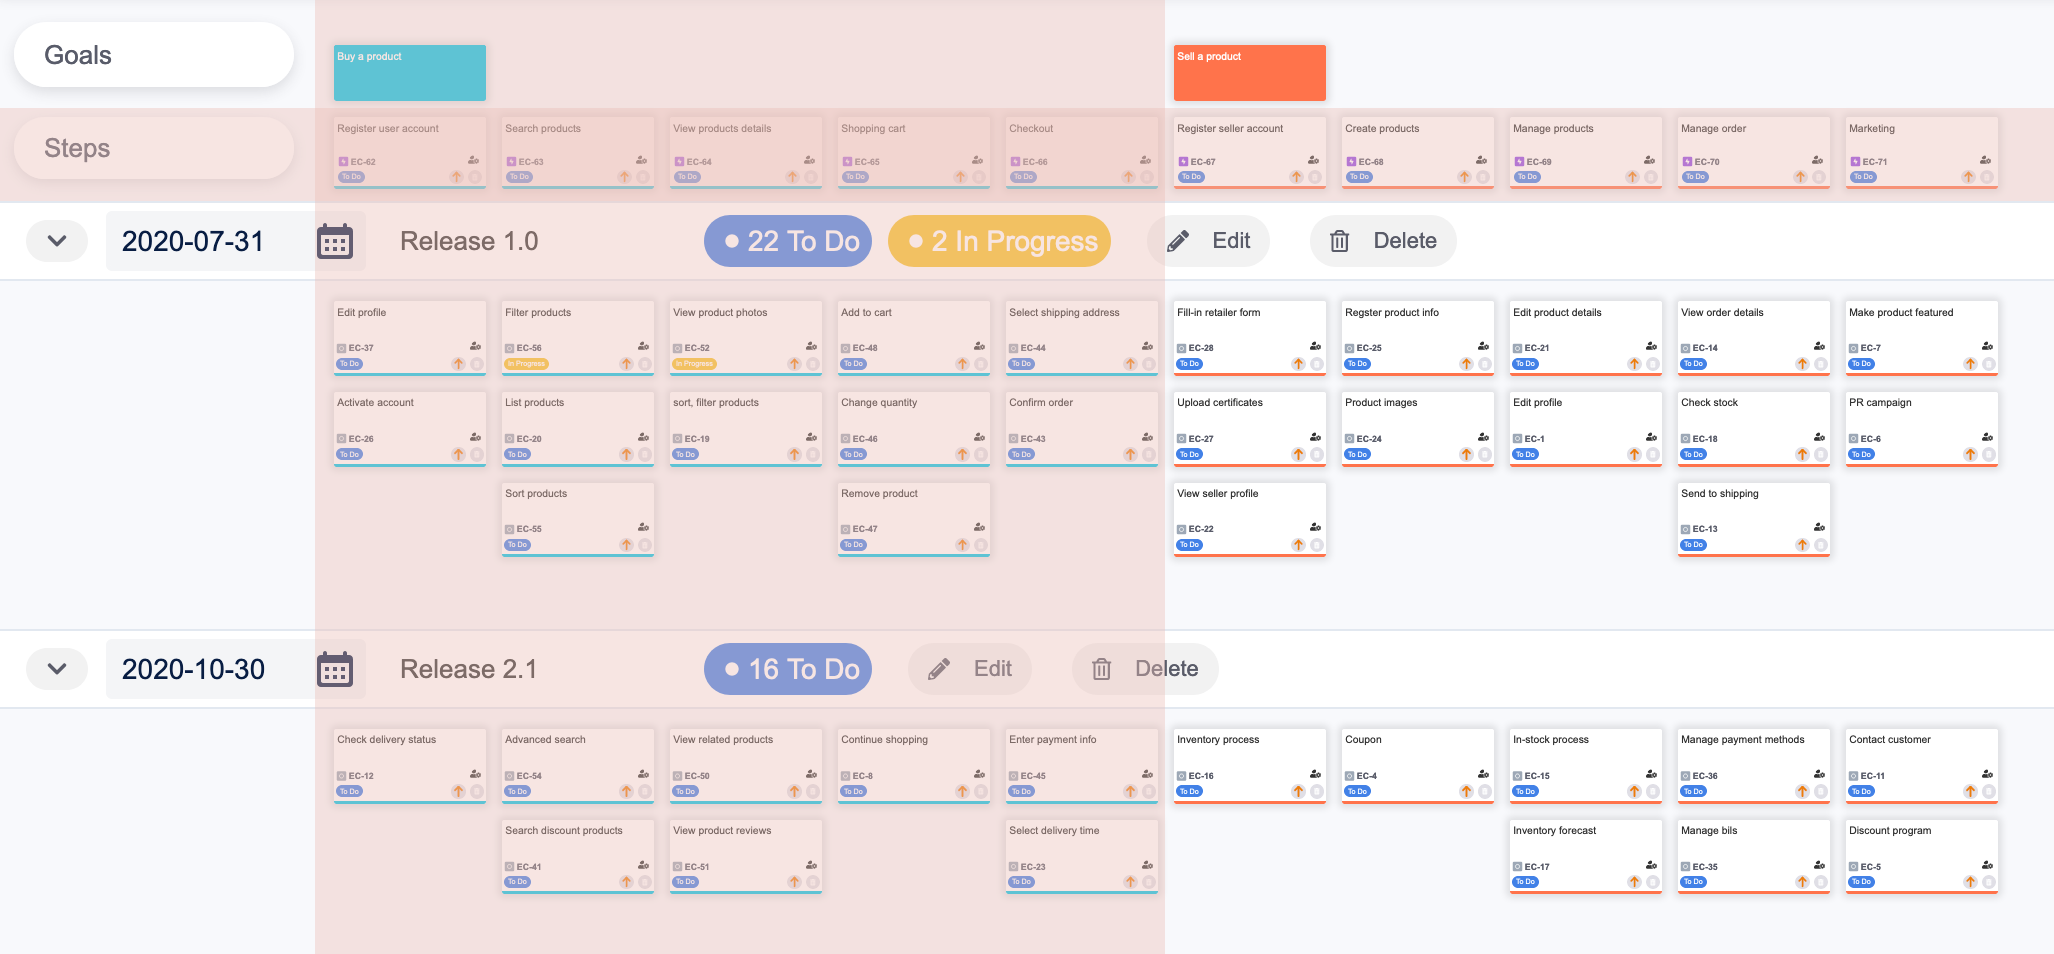Collapse the Release 2.1 section
The height and width of the screenshot is (954, 2054).
click(56, 668)
